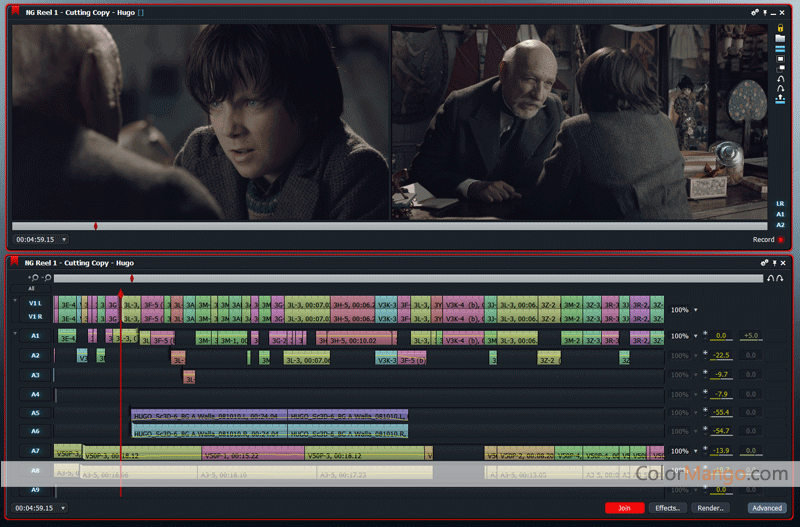Open timeline timecode dropdown arrow
Screen dimensions: 800x527
click(x=63, y=508)
